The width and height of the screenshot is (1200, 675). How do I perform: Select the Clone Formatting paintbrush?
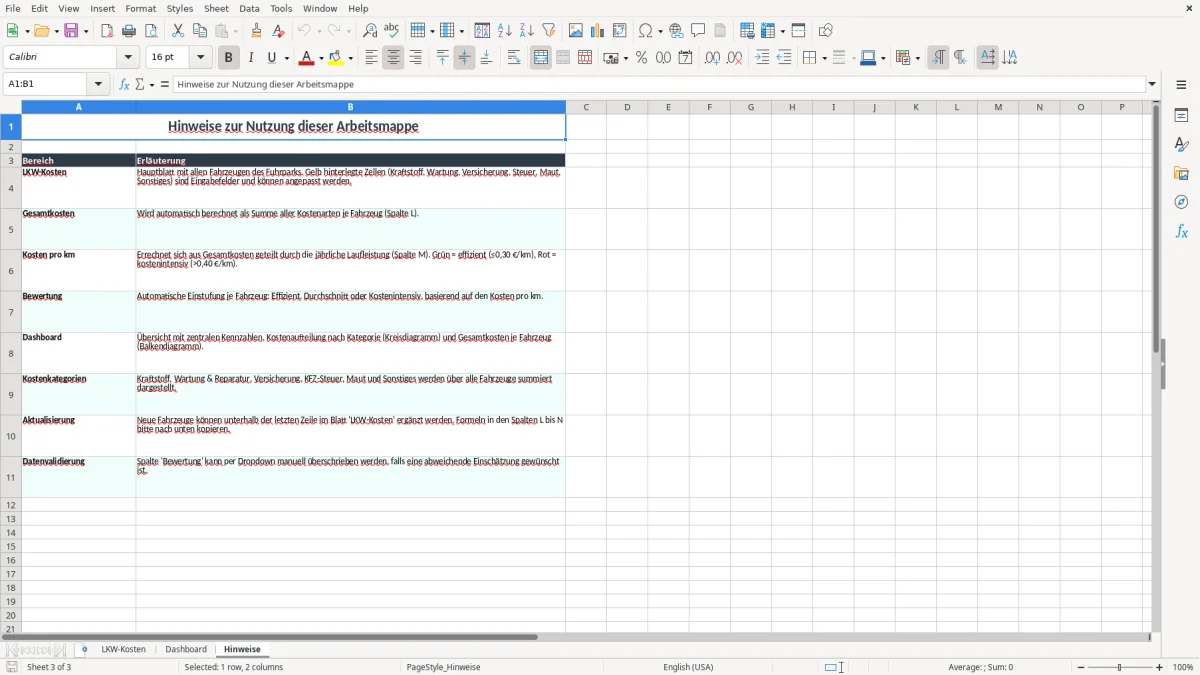click(256, 31)
